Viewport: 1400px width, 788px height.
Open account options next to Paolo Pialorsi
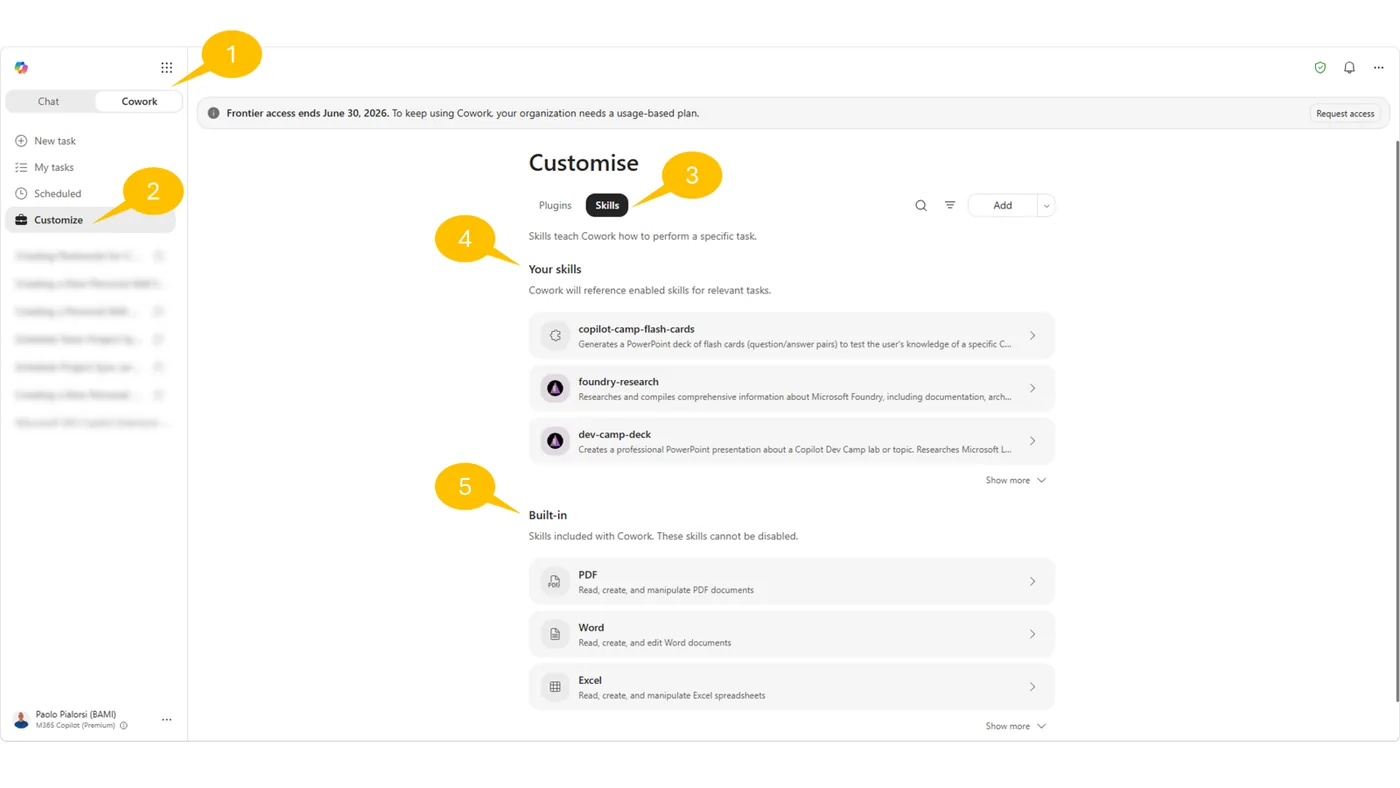pos(167,719)
